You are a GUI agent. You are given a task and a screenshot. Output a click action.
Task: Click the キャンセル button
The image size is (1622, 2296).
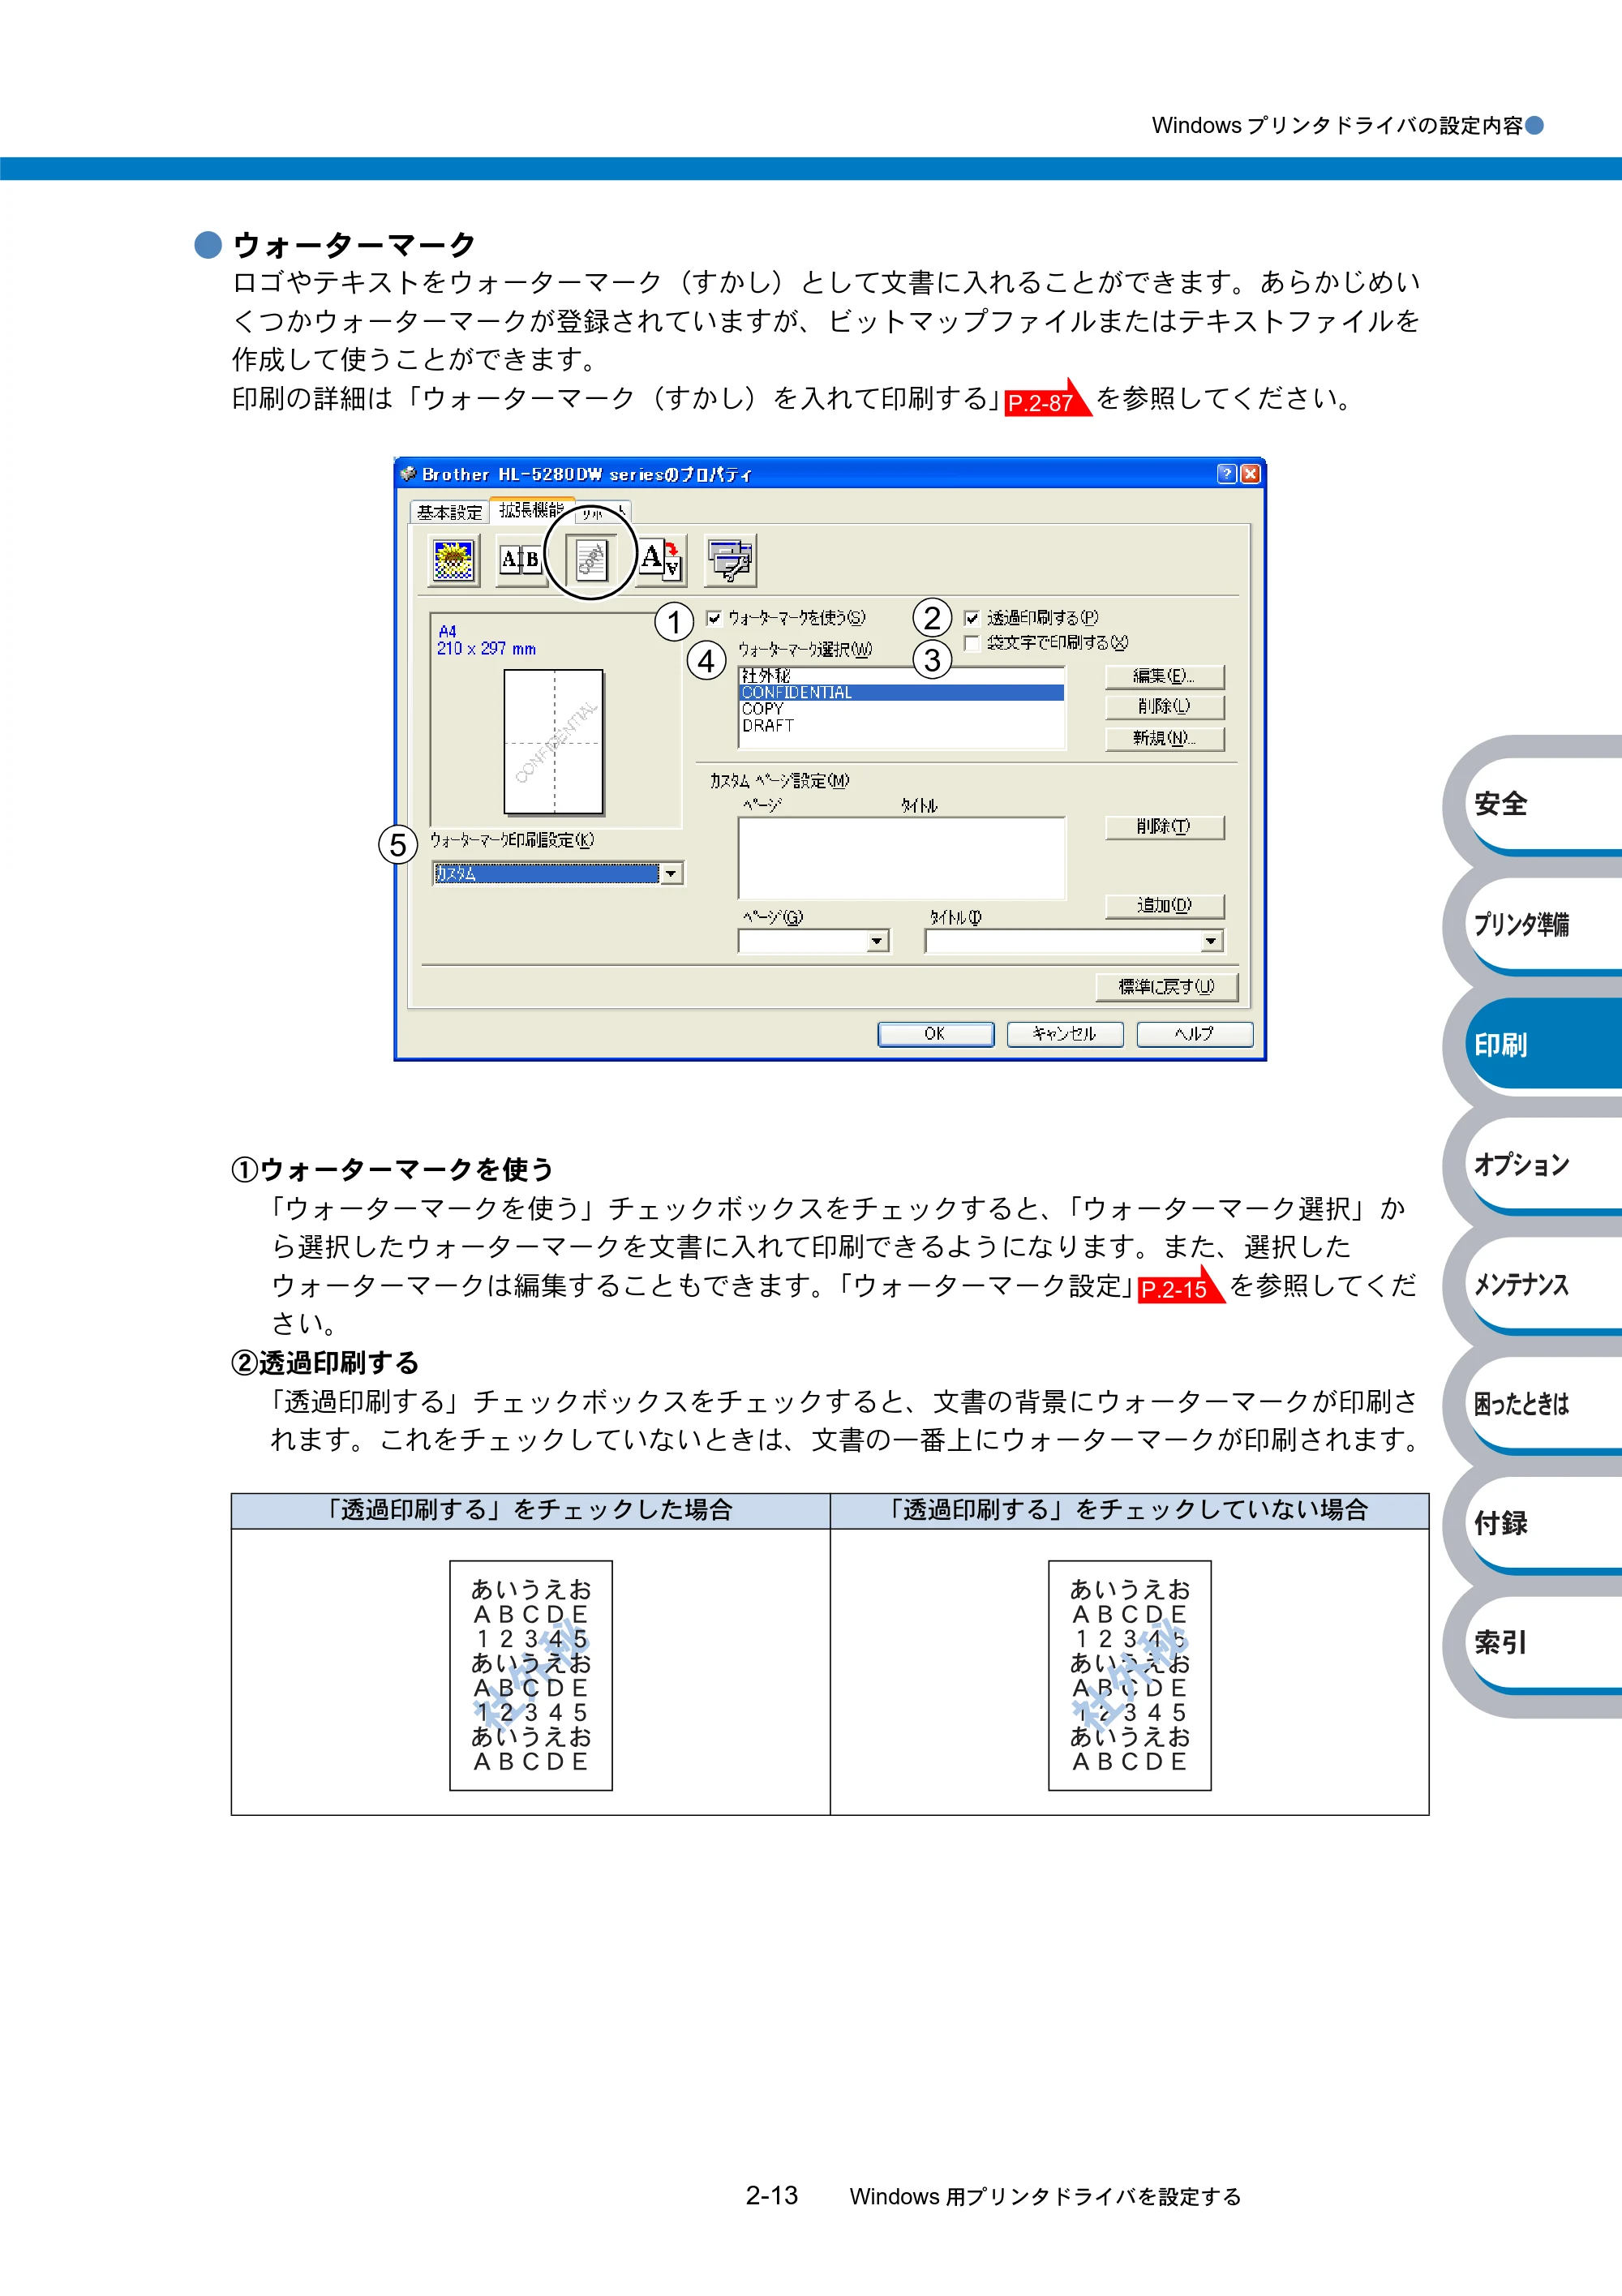point(1065,1034)
